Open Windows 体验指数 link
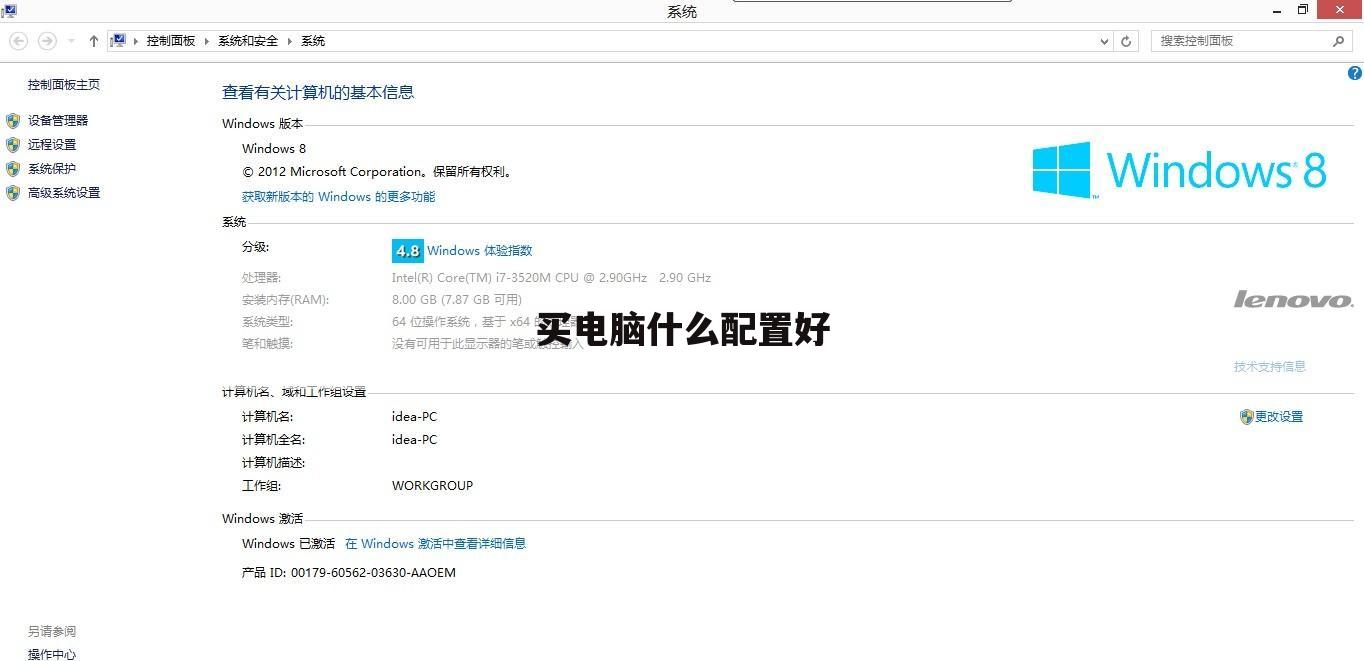Image resolution: width=1364 pixels, height=661 pixels. pos(480,251)
